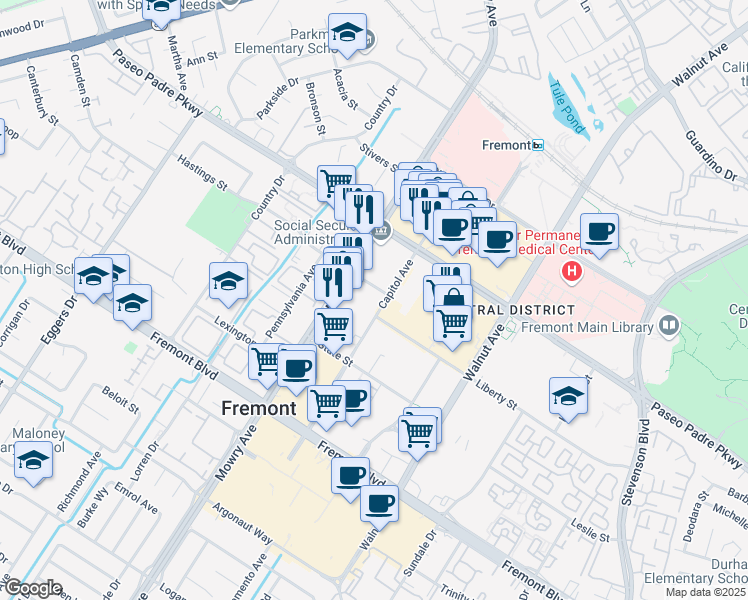This screenshot has width=748, height=600.
Task: Select the large Fremont city label
Action: click(259, 409)
